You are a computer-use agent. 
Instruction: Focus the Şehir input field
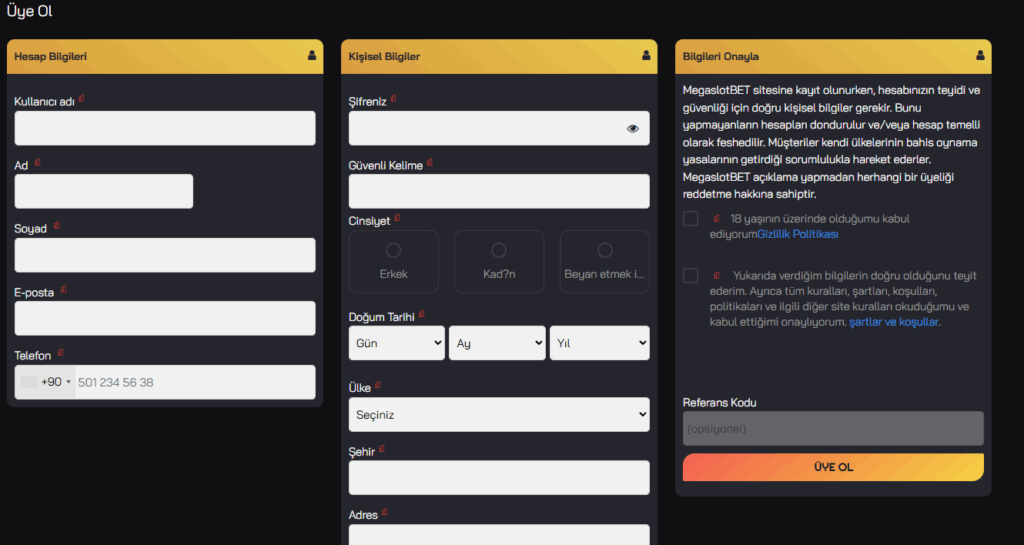click(499, 478)
